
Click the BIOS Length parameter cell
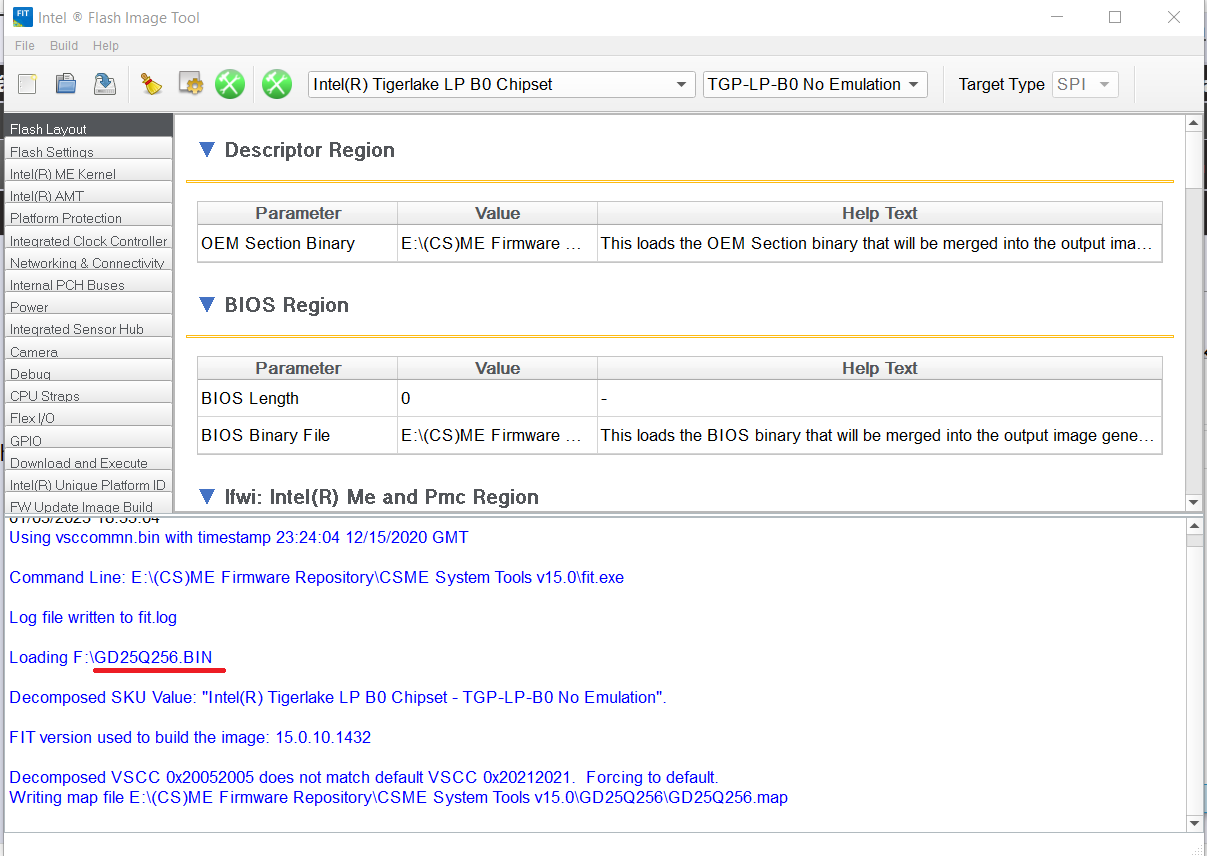[x=298, y=398]
